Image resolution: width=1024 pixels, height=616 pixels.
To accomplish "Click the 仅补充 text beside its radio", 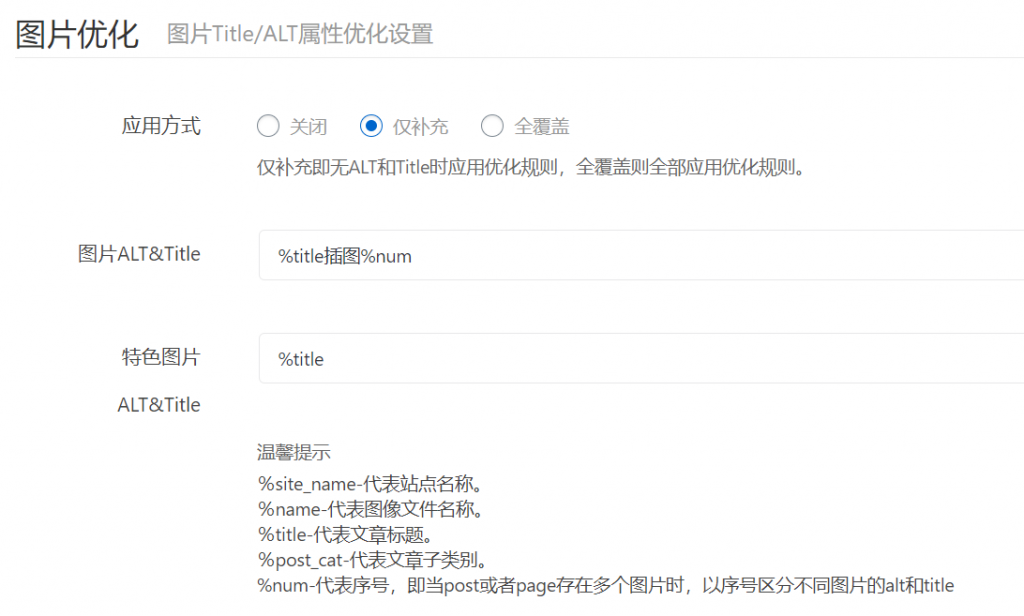I will coord(420,126).
